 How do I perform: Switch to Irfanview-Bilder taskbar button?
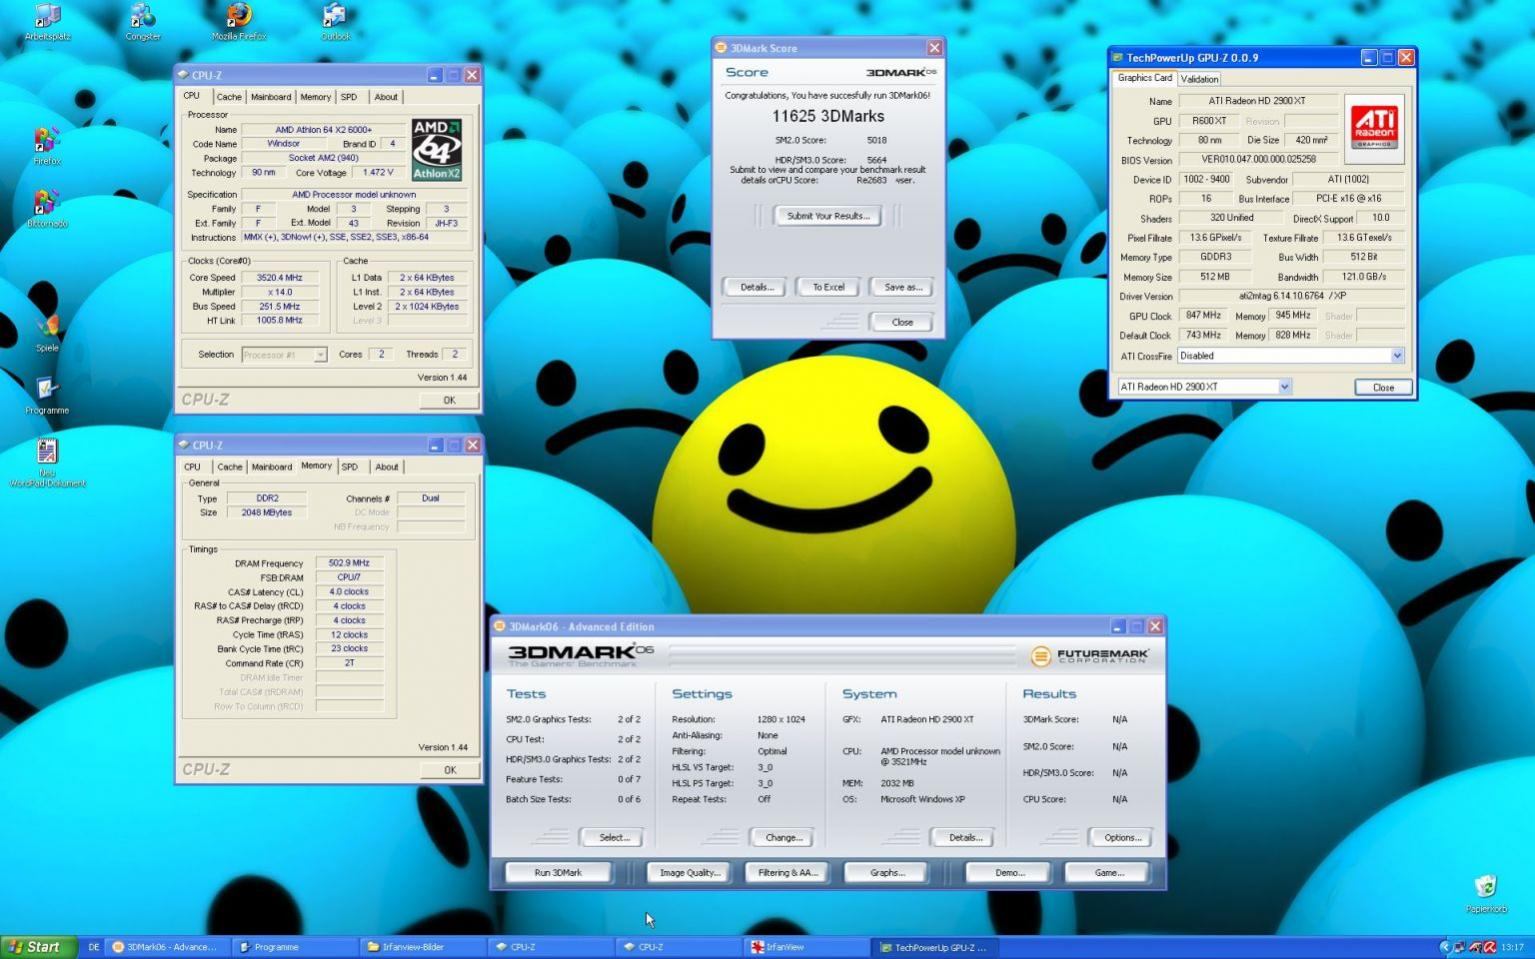(422, 947)
